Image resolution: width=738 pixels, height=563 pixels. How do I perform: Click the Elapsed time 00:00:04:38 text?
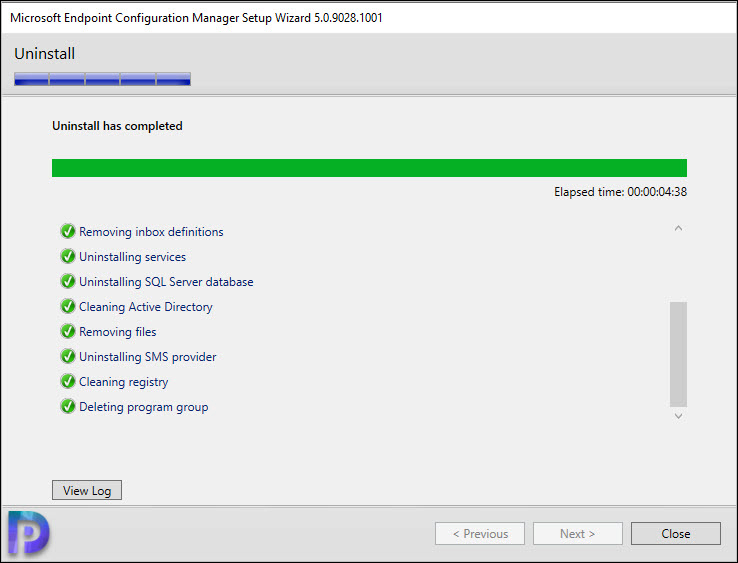620,192
